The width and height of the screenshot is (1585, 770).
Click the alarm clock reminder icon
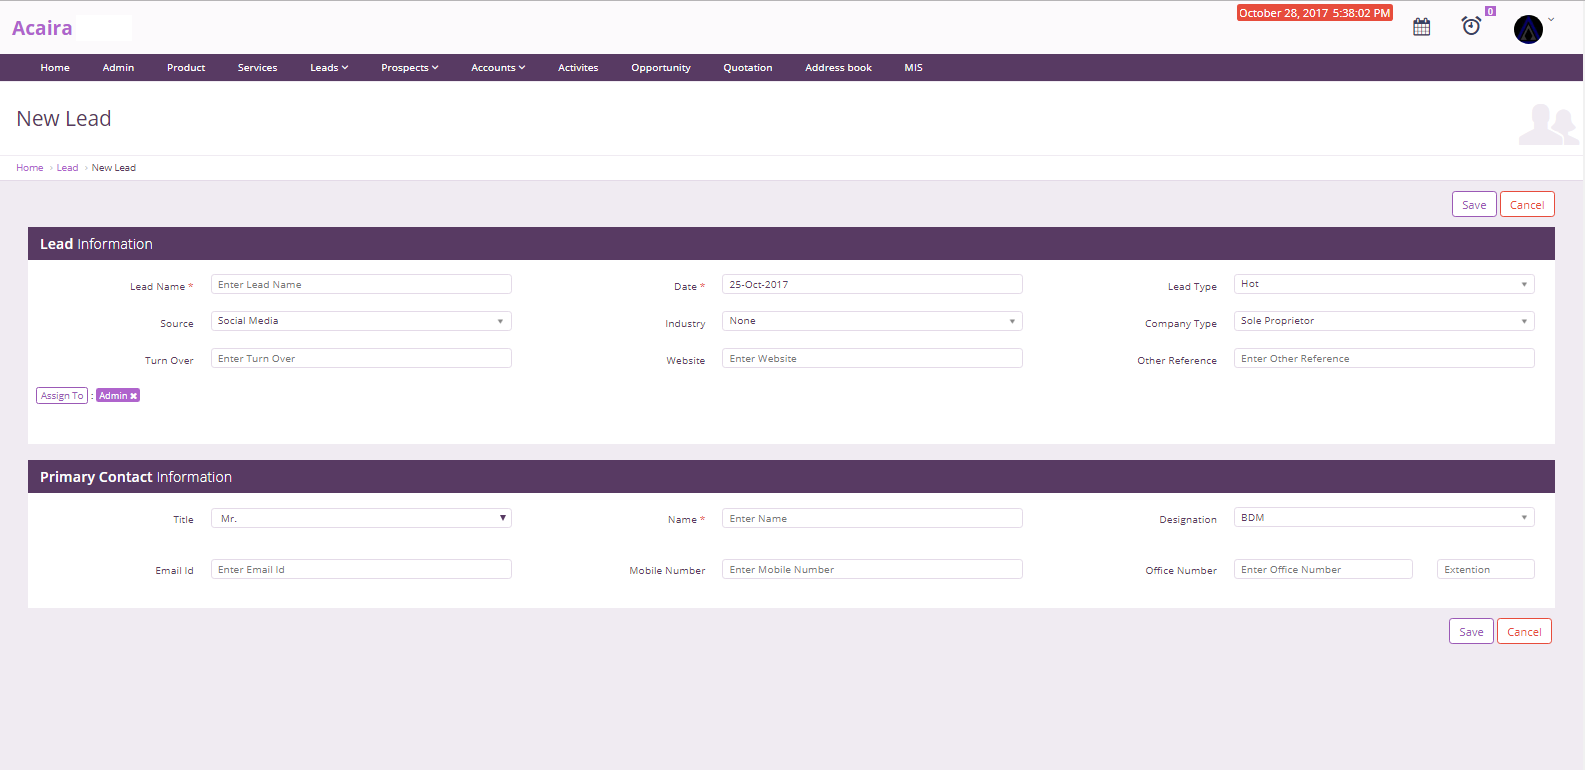click(1471, 26)
